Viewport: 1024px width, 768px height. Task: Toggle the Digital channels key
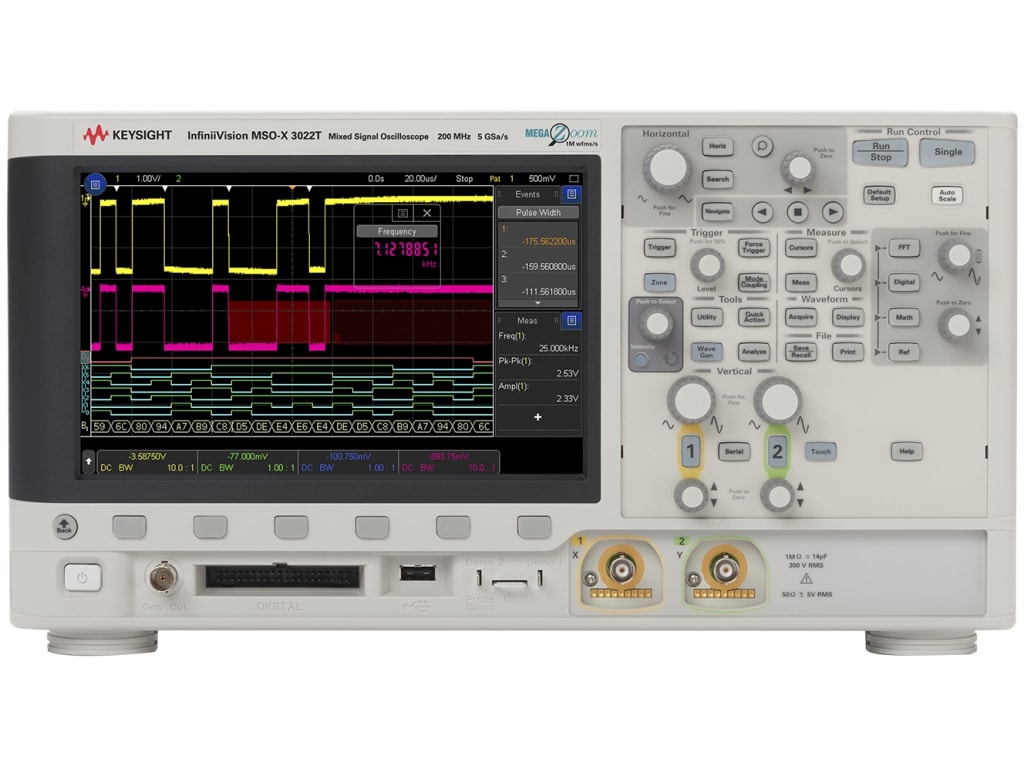[x=904, y=282]
